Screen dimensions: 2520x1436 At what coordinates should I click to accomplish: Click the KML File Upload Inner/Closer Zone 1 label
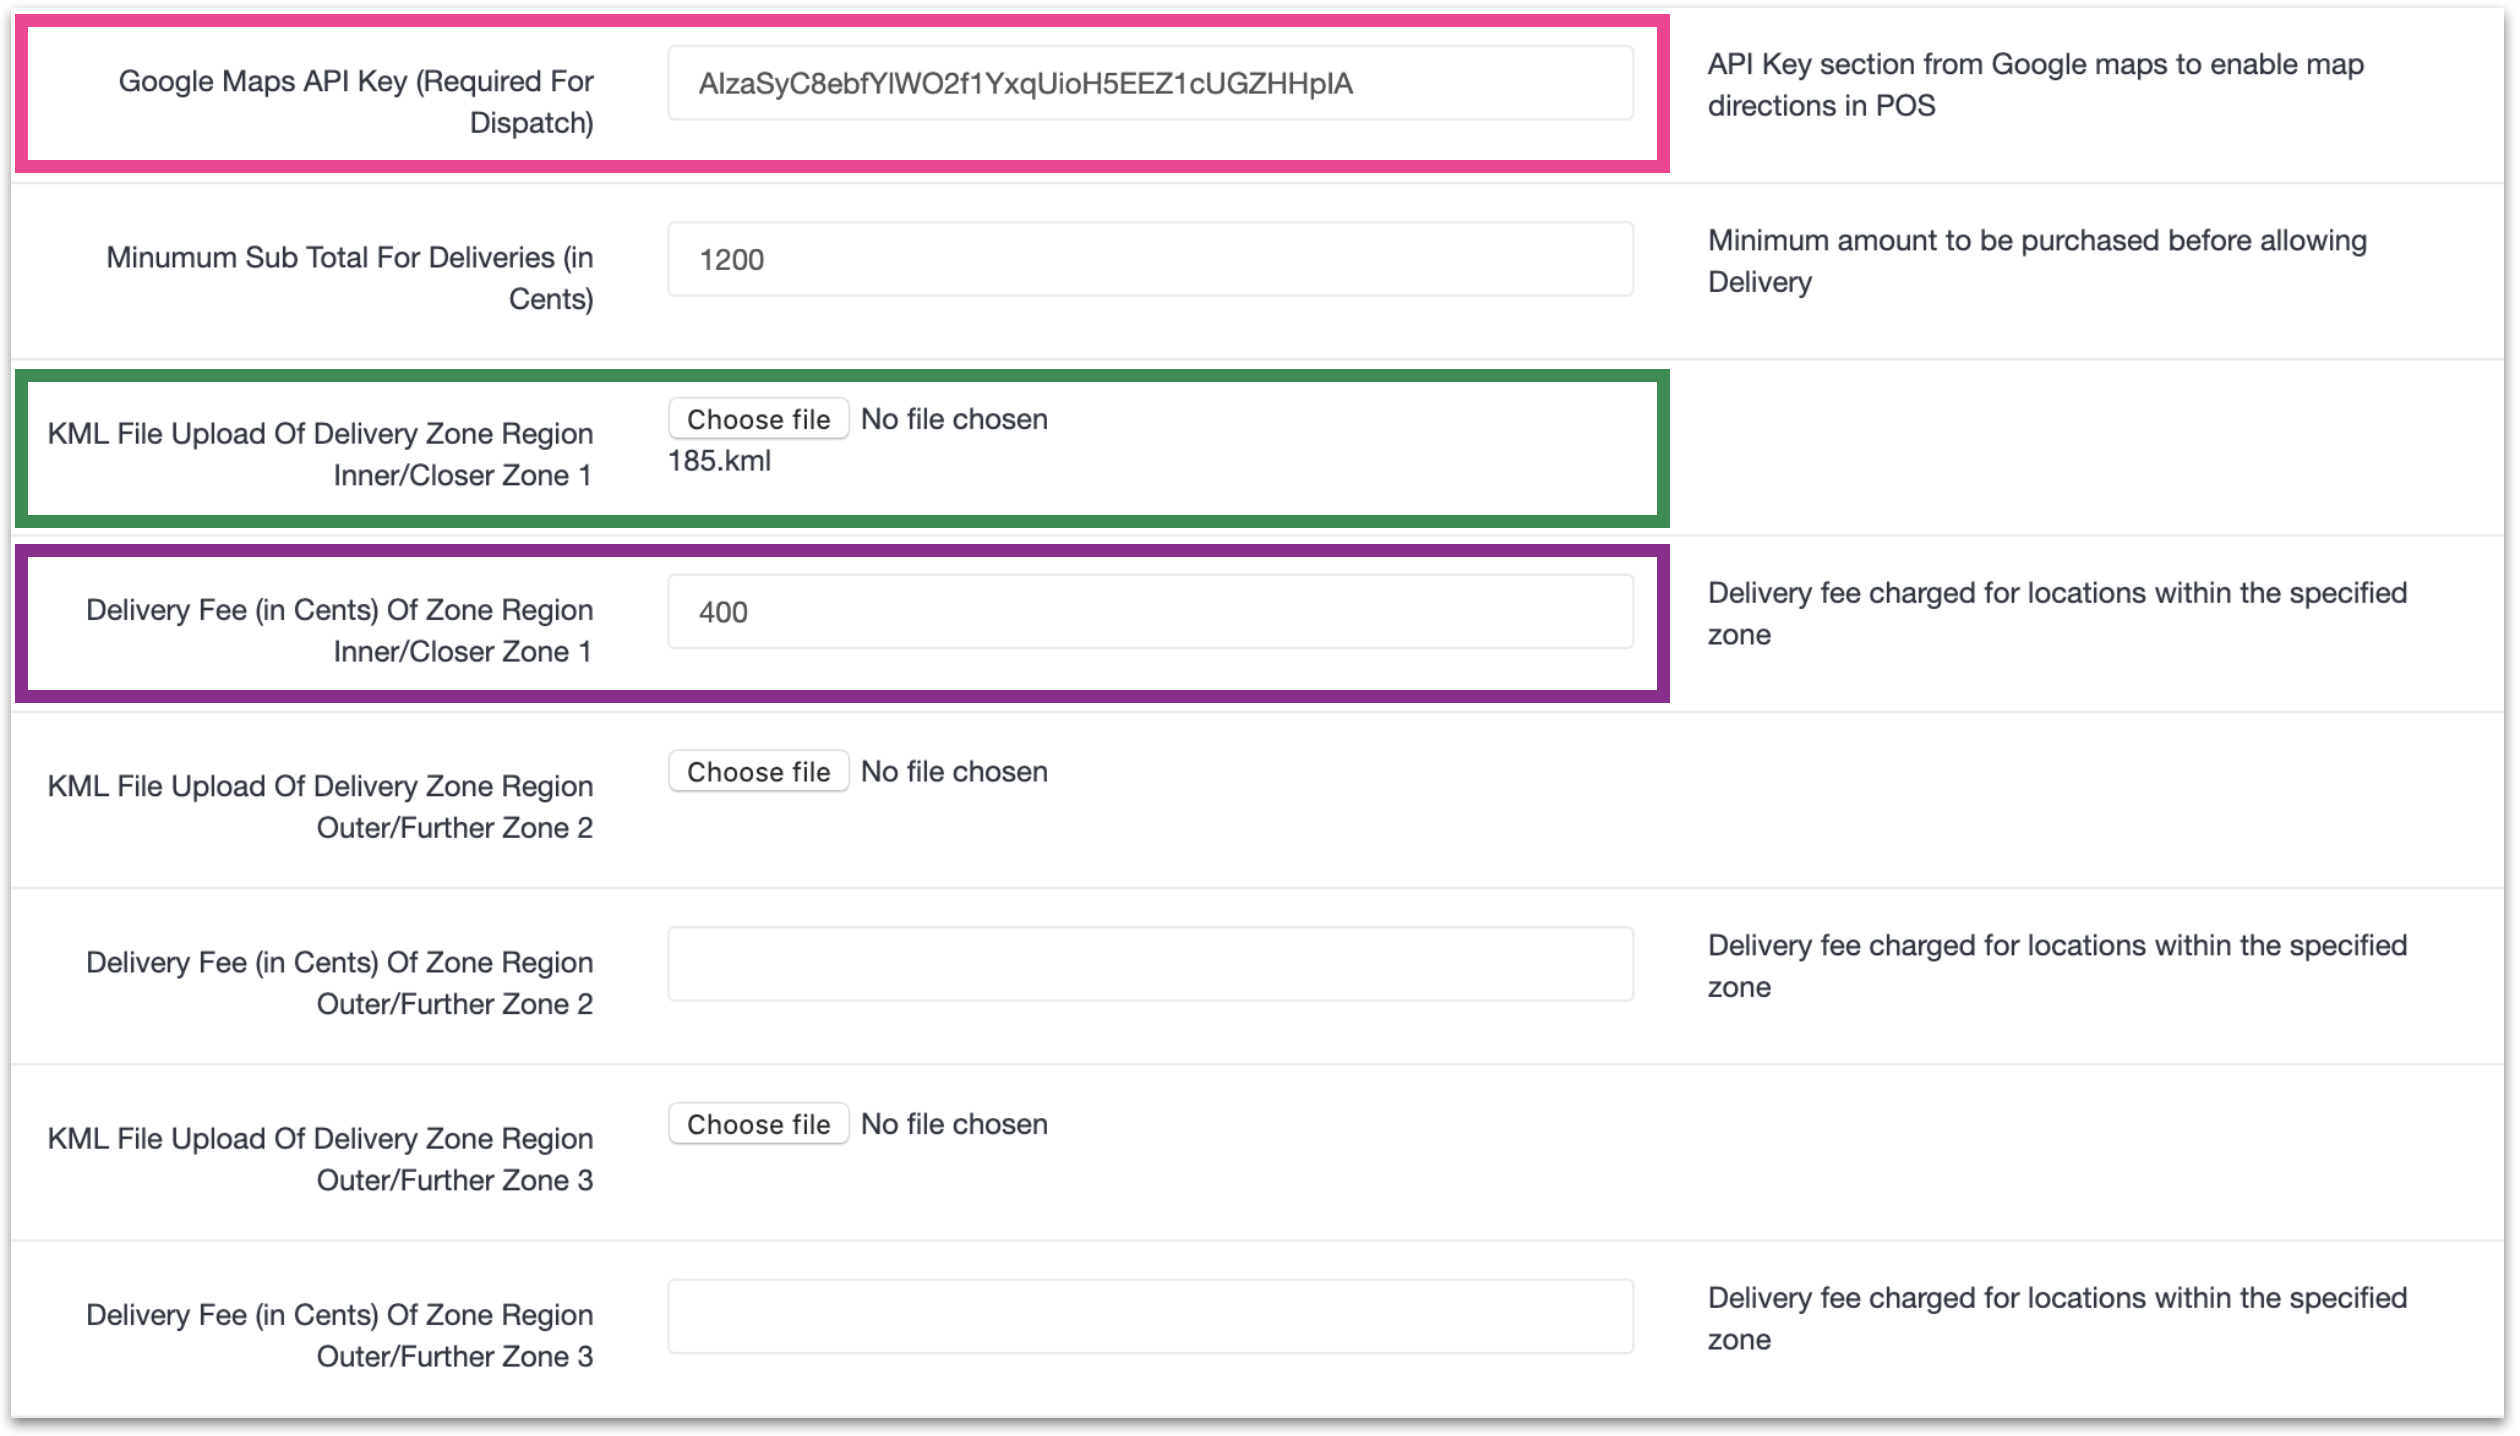(x=320, y=454)
